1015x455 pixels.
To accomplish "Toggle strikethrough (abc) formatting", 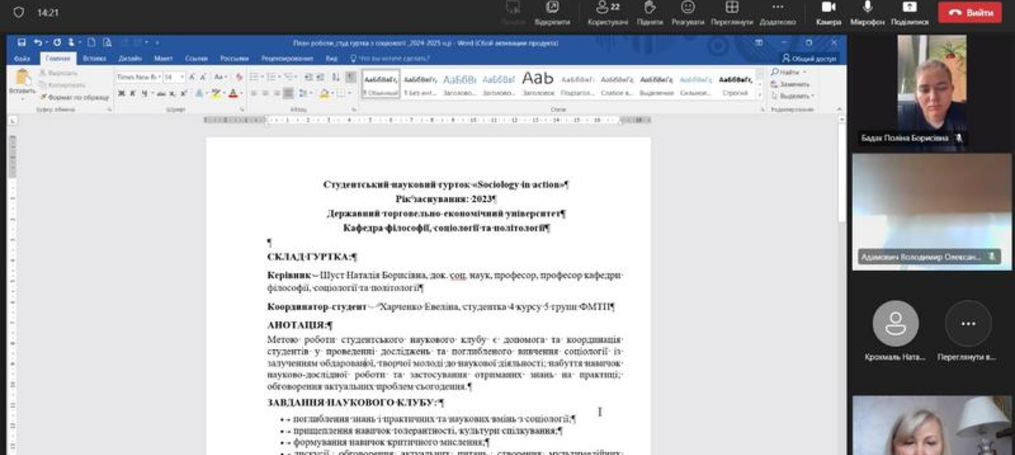I will point(161,93).
